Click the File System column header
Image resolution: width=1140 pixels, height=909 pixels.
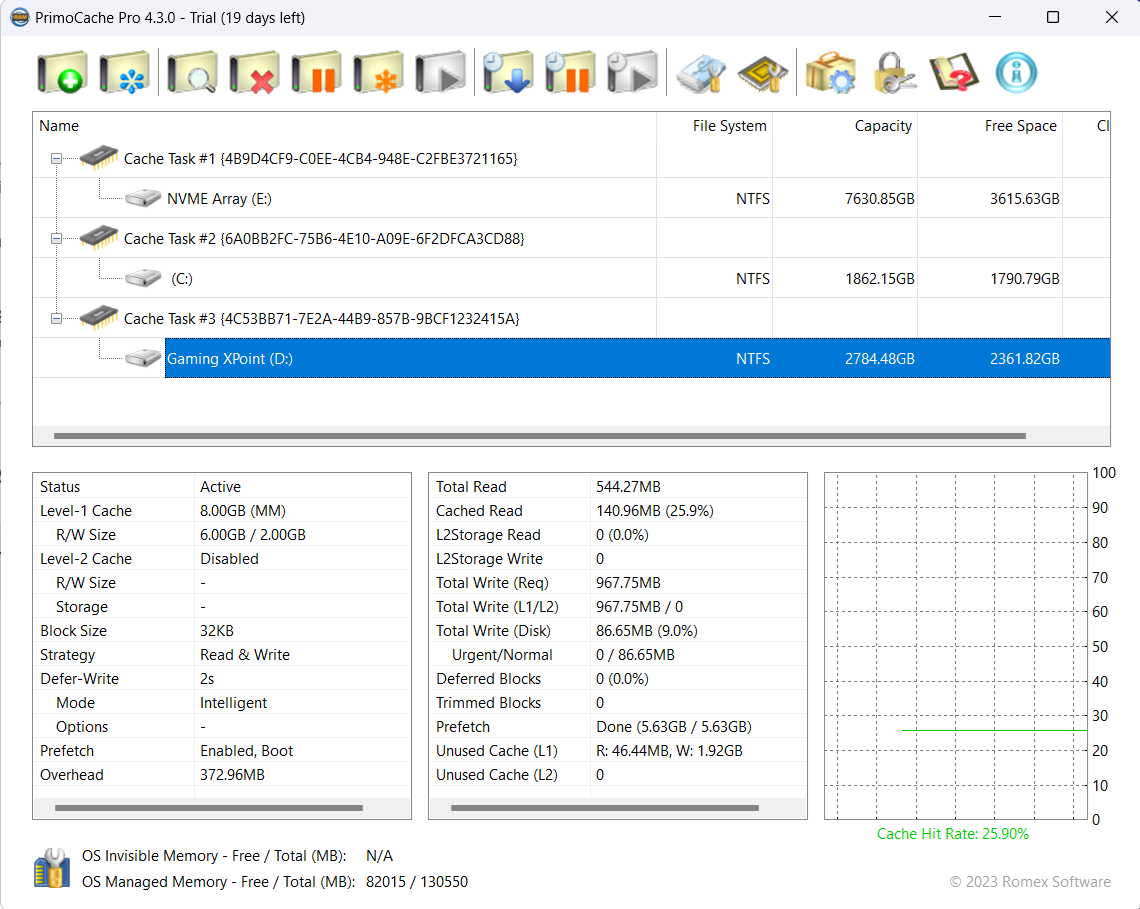729,126
